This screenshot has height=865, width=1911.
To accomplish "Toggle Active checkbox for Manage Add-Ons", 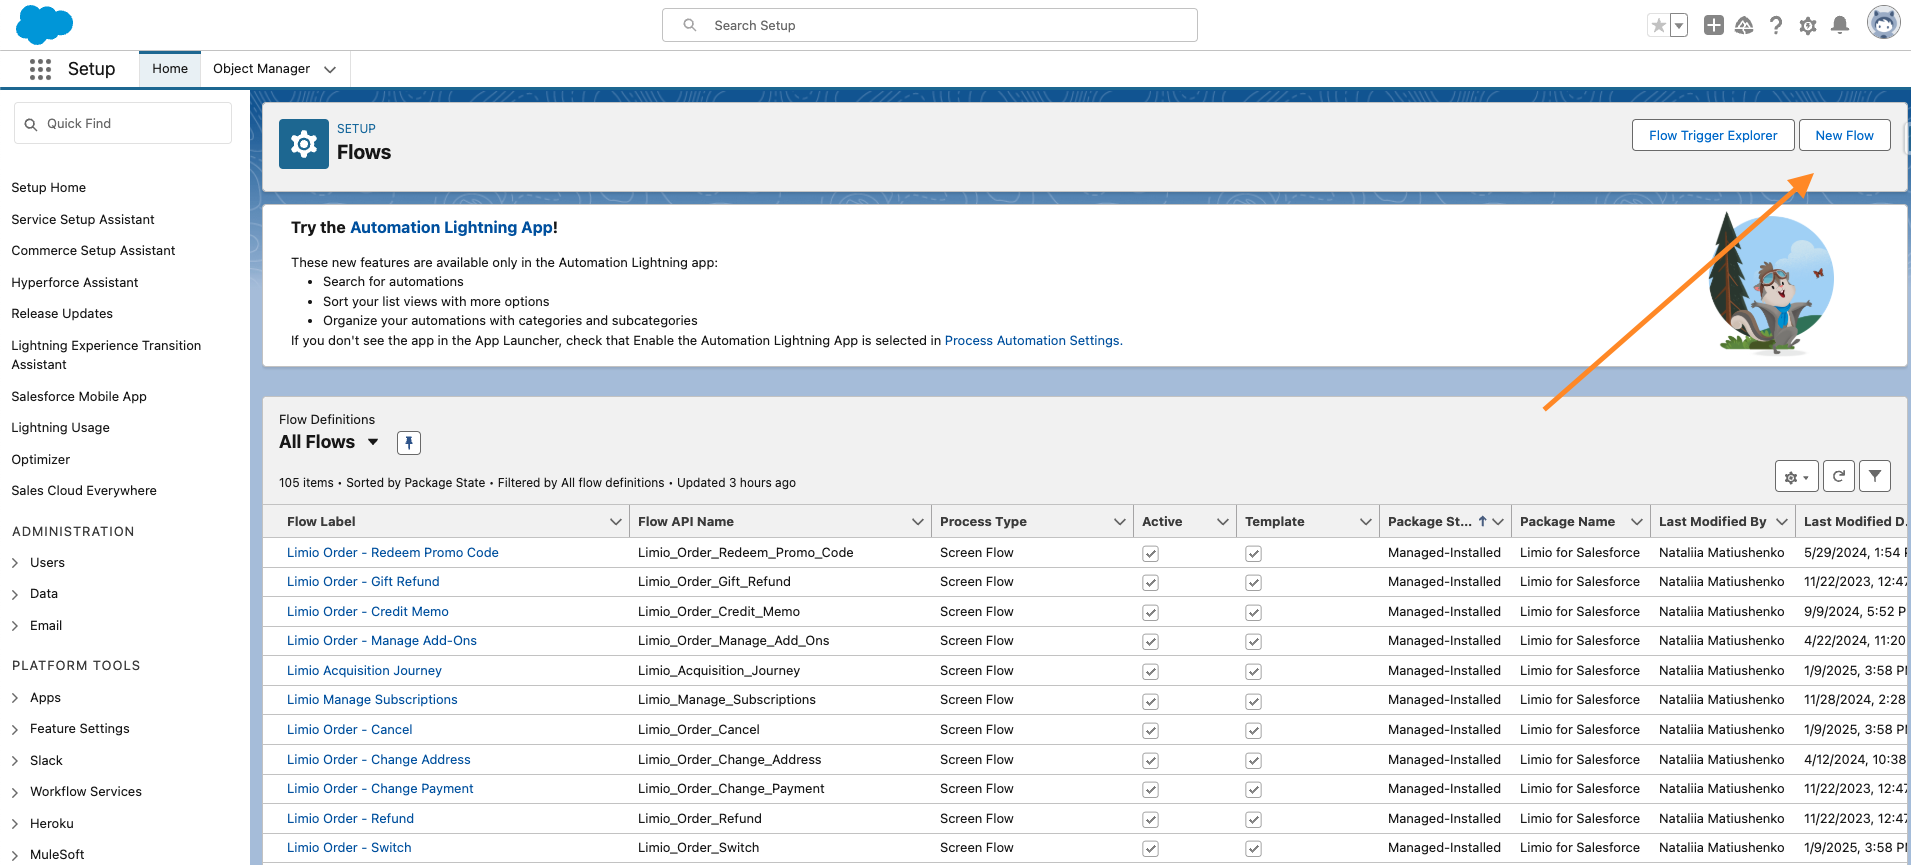I will pyautogui.click(x=1151, y=642).
